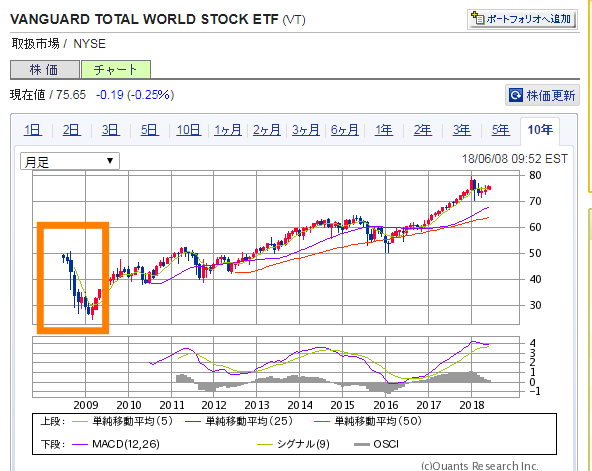The image size is (592, 471).
Task: Click the purple 単純移動平均(25) legend line
Action: pos(193,422)
